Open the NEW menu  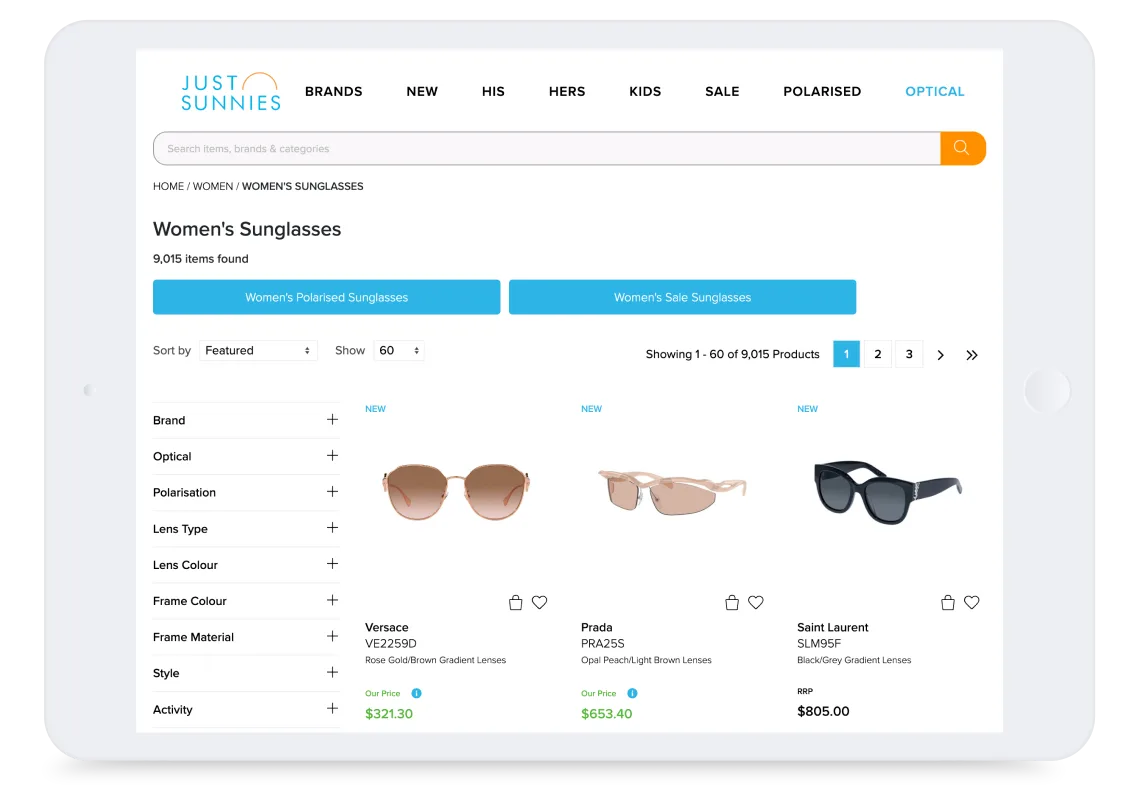click(x=422, y=92)
